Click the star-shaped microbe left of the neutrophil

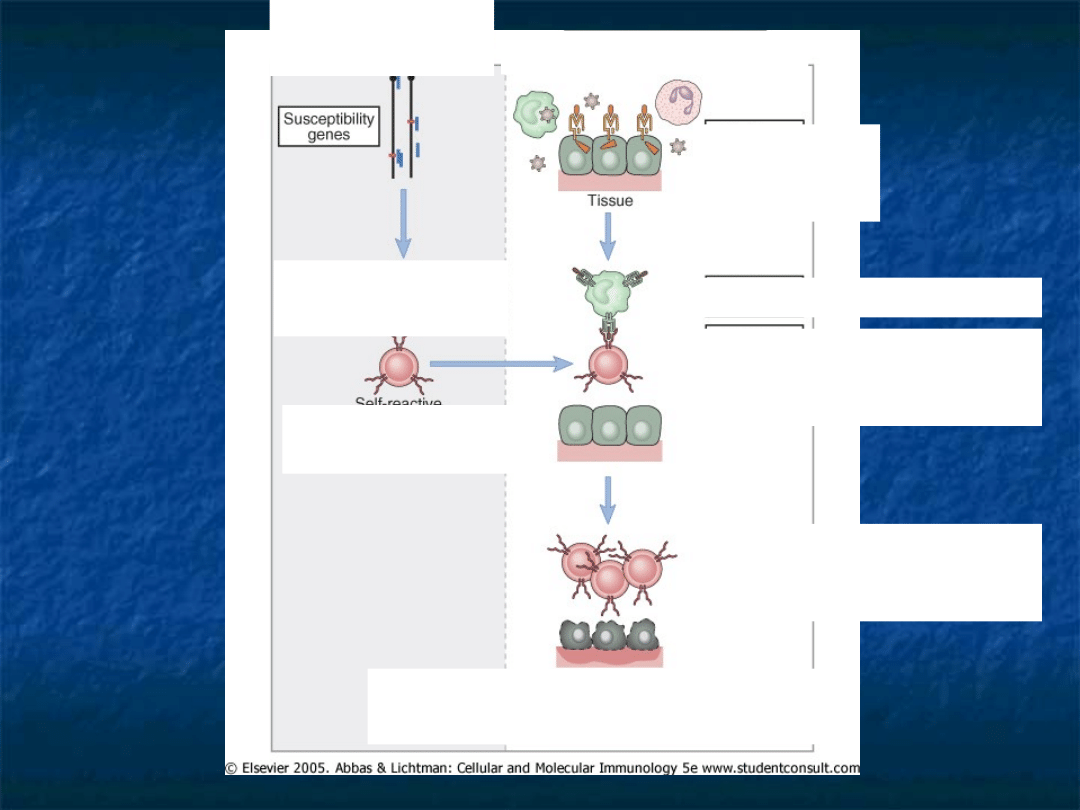click(x=592, y=101)
